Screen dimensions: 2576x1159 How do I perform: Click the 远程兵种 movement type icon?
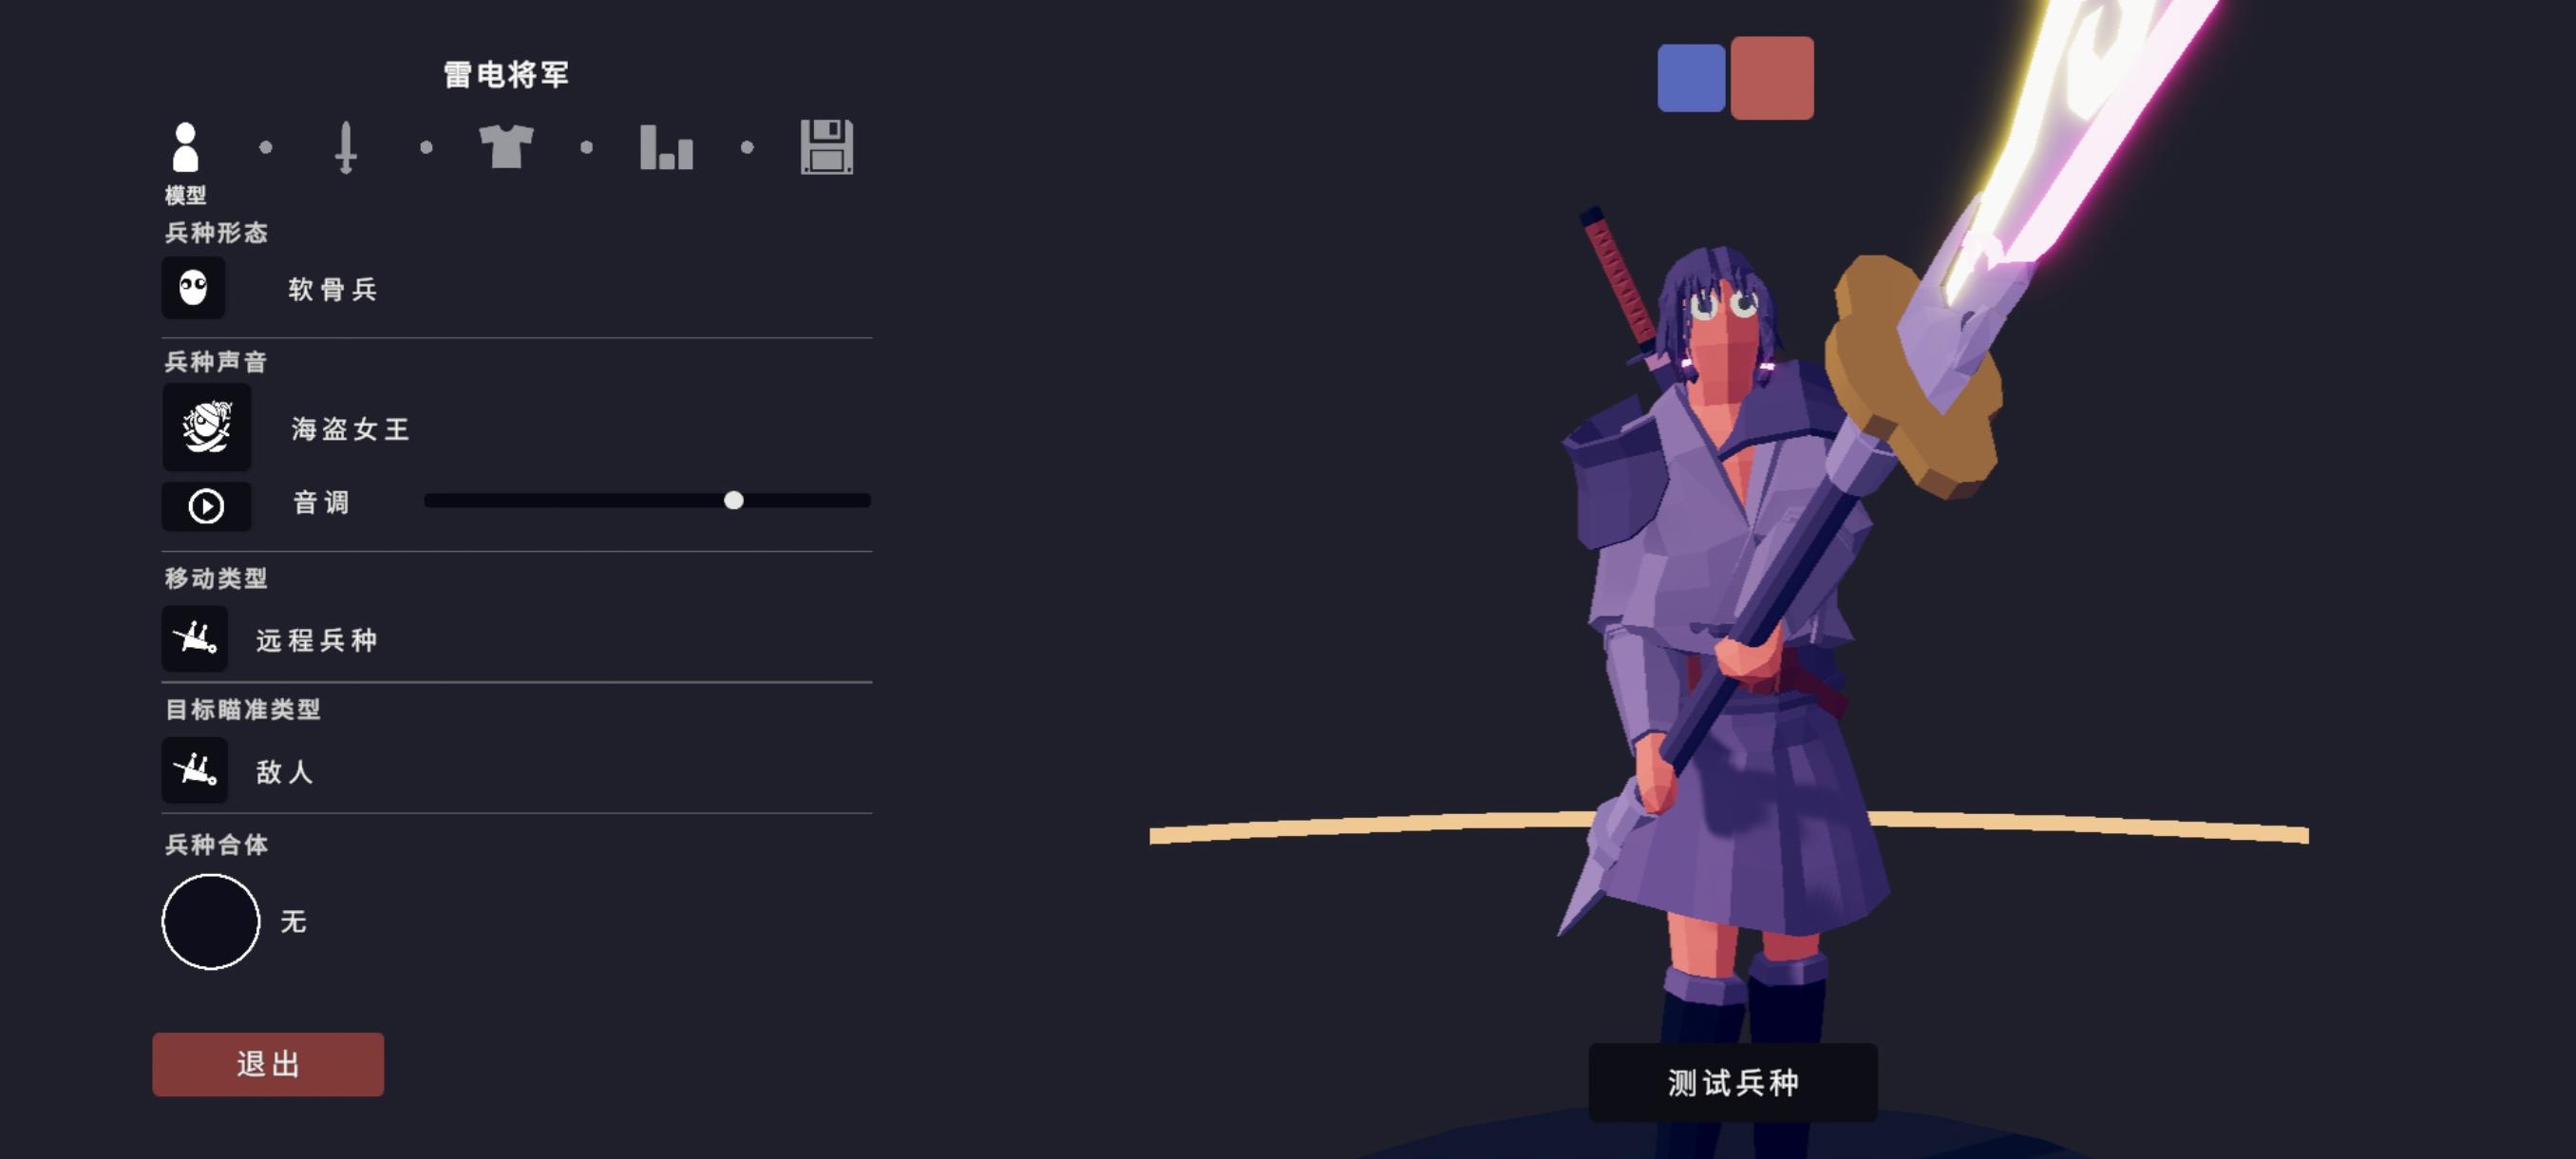[x=194, y=638]
